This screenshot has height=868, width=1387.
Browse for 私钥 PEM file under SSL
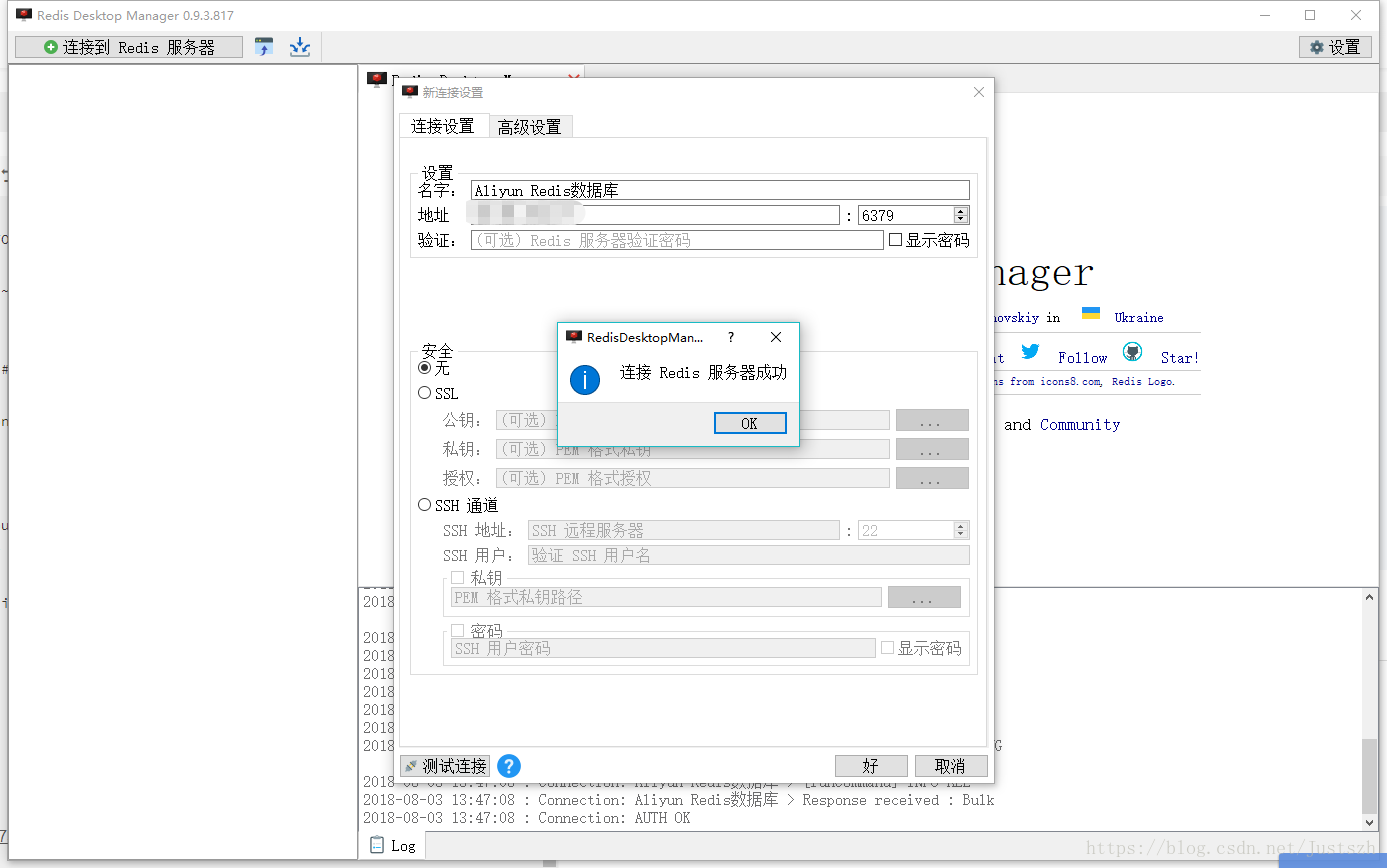pyautogui.click(x=932, y=449)
